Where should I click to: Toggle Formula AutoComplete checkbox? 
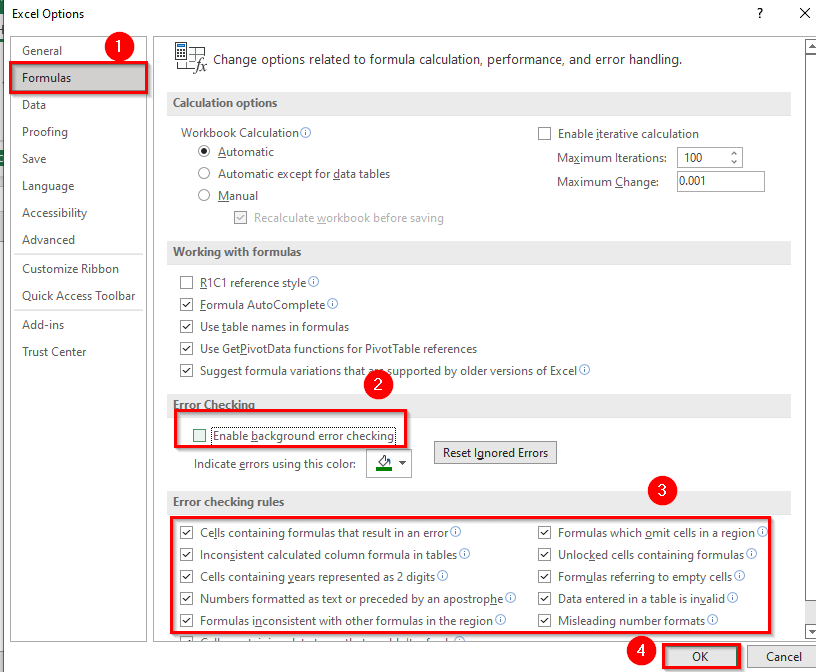pyautogui.click(x=186, y=305)
